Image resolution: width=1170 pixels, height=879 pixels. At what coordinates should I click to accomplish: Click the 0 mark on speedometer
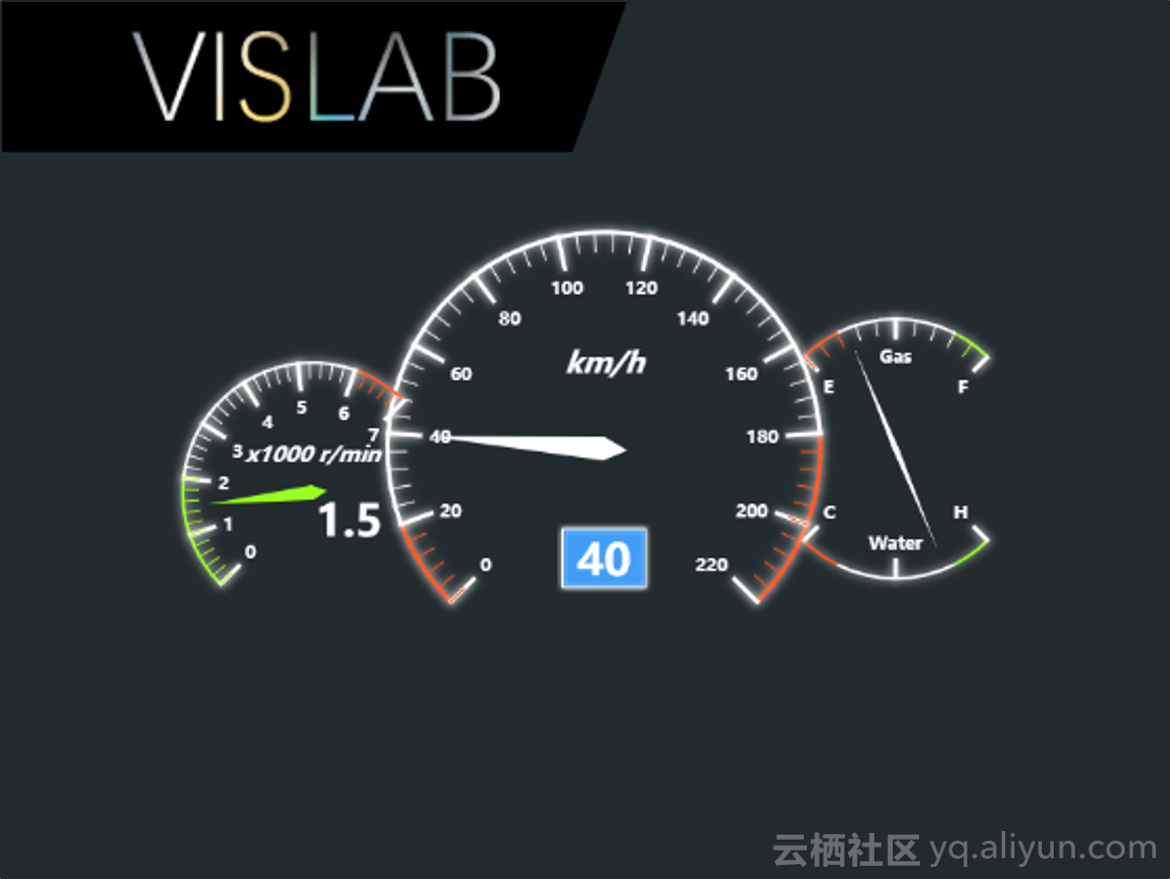[486, 565]
